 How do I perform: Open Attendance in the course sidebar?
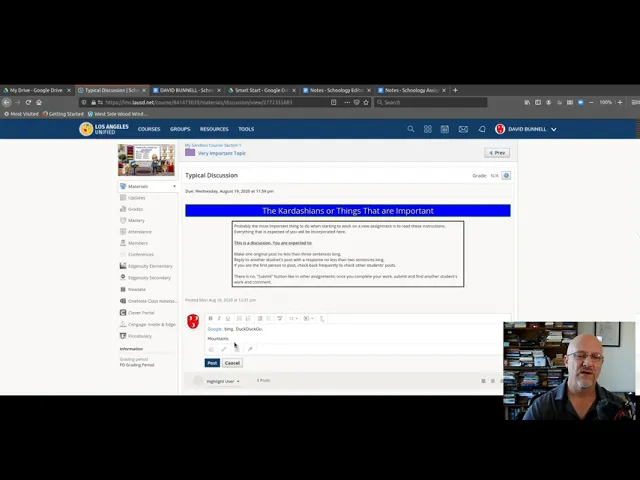(140, 232)
